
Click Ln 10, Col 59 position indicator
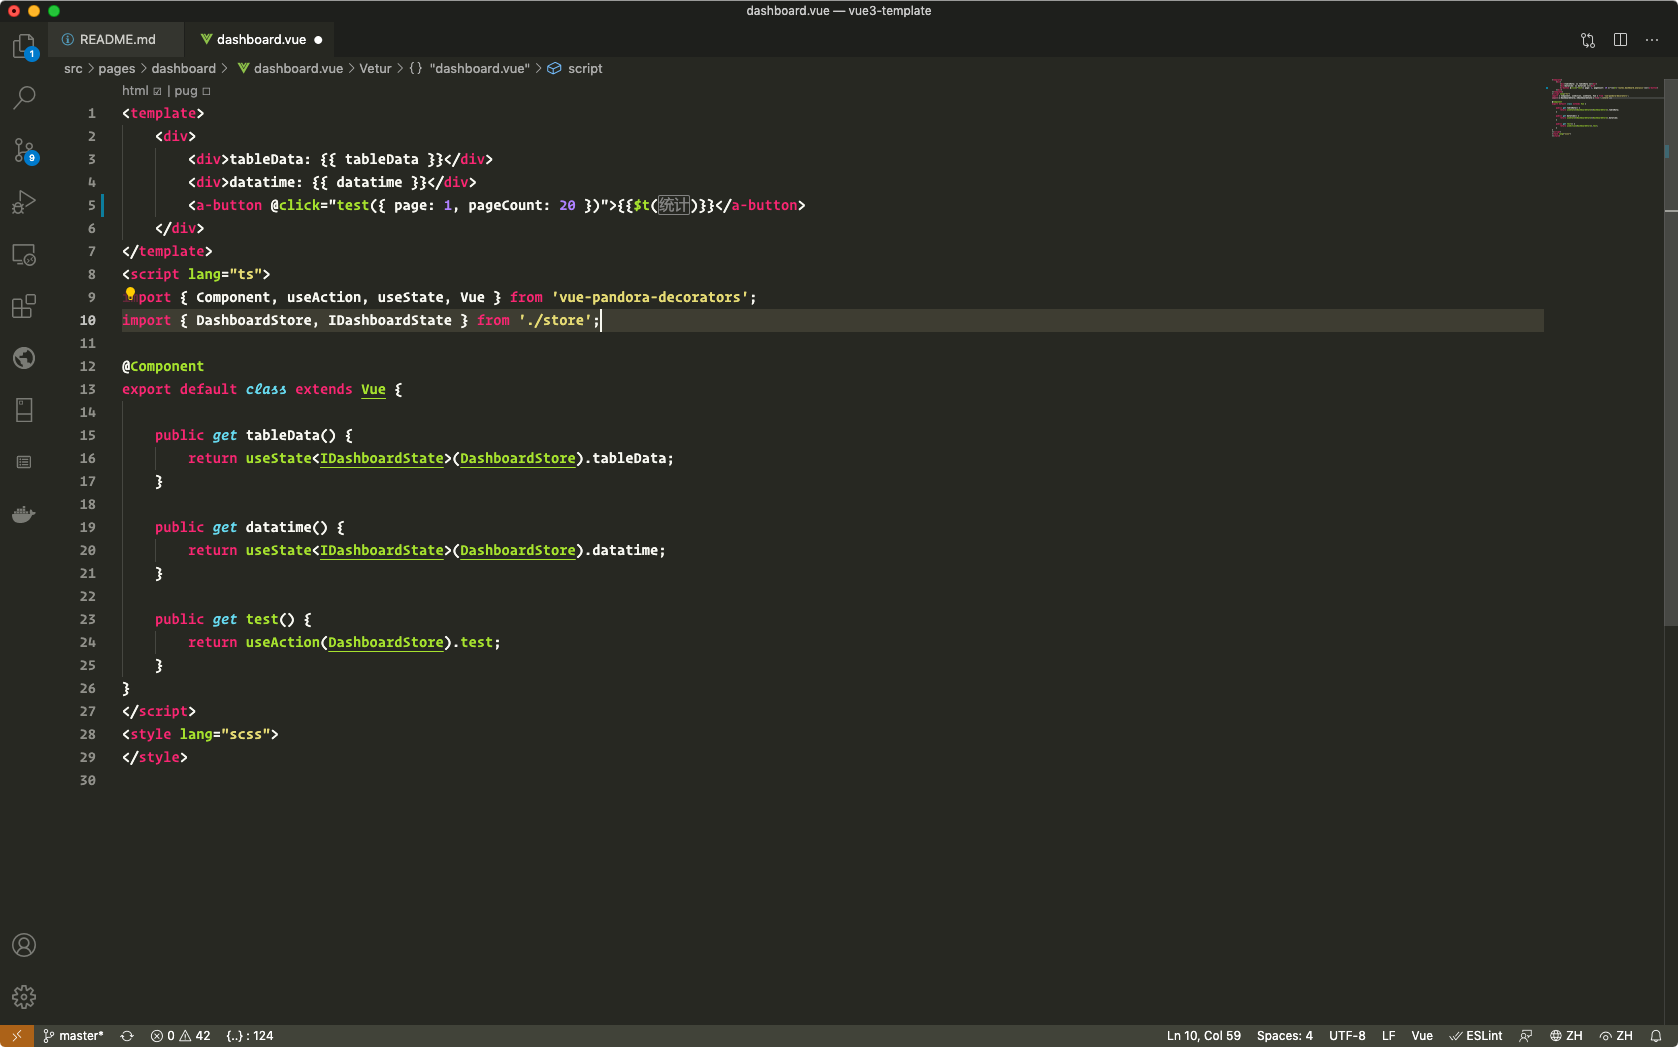click(1203, 1036)
